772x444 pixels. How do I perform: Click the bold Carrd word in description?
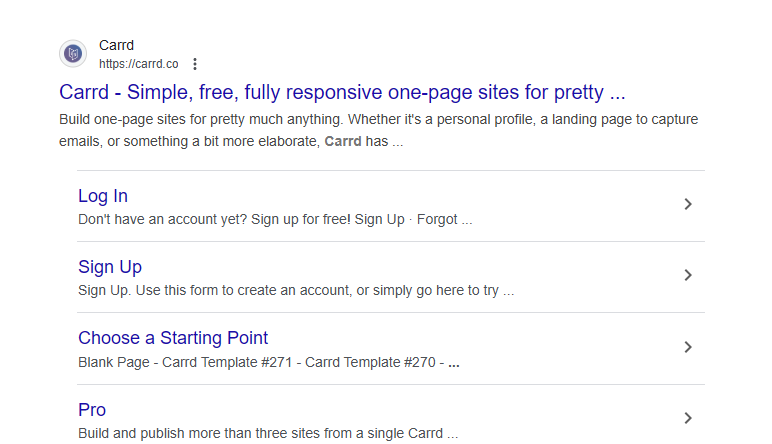[x=343, y=141]
